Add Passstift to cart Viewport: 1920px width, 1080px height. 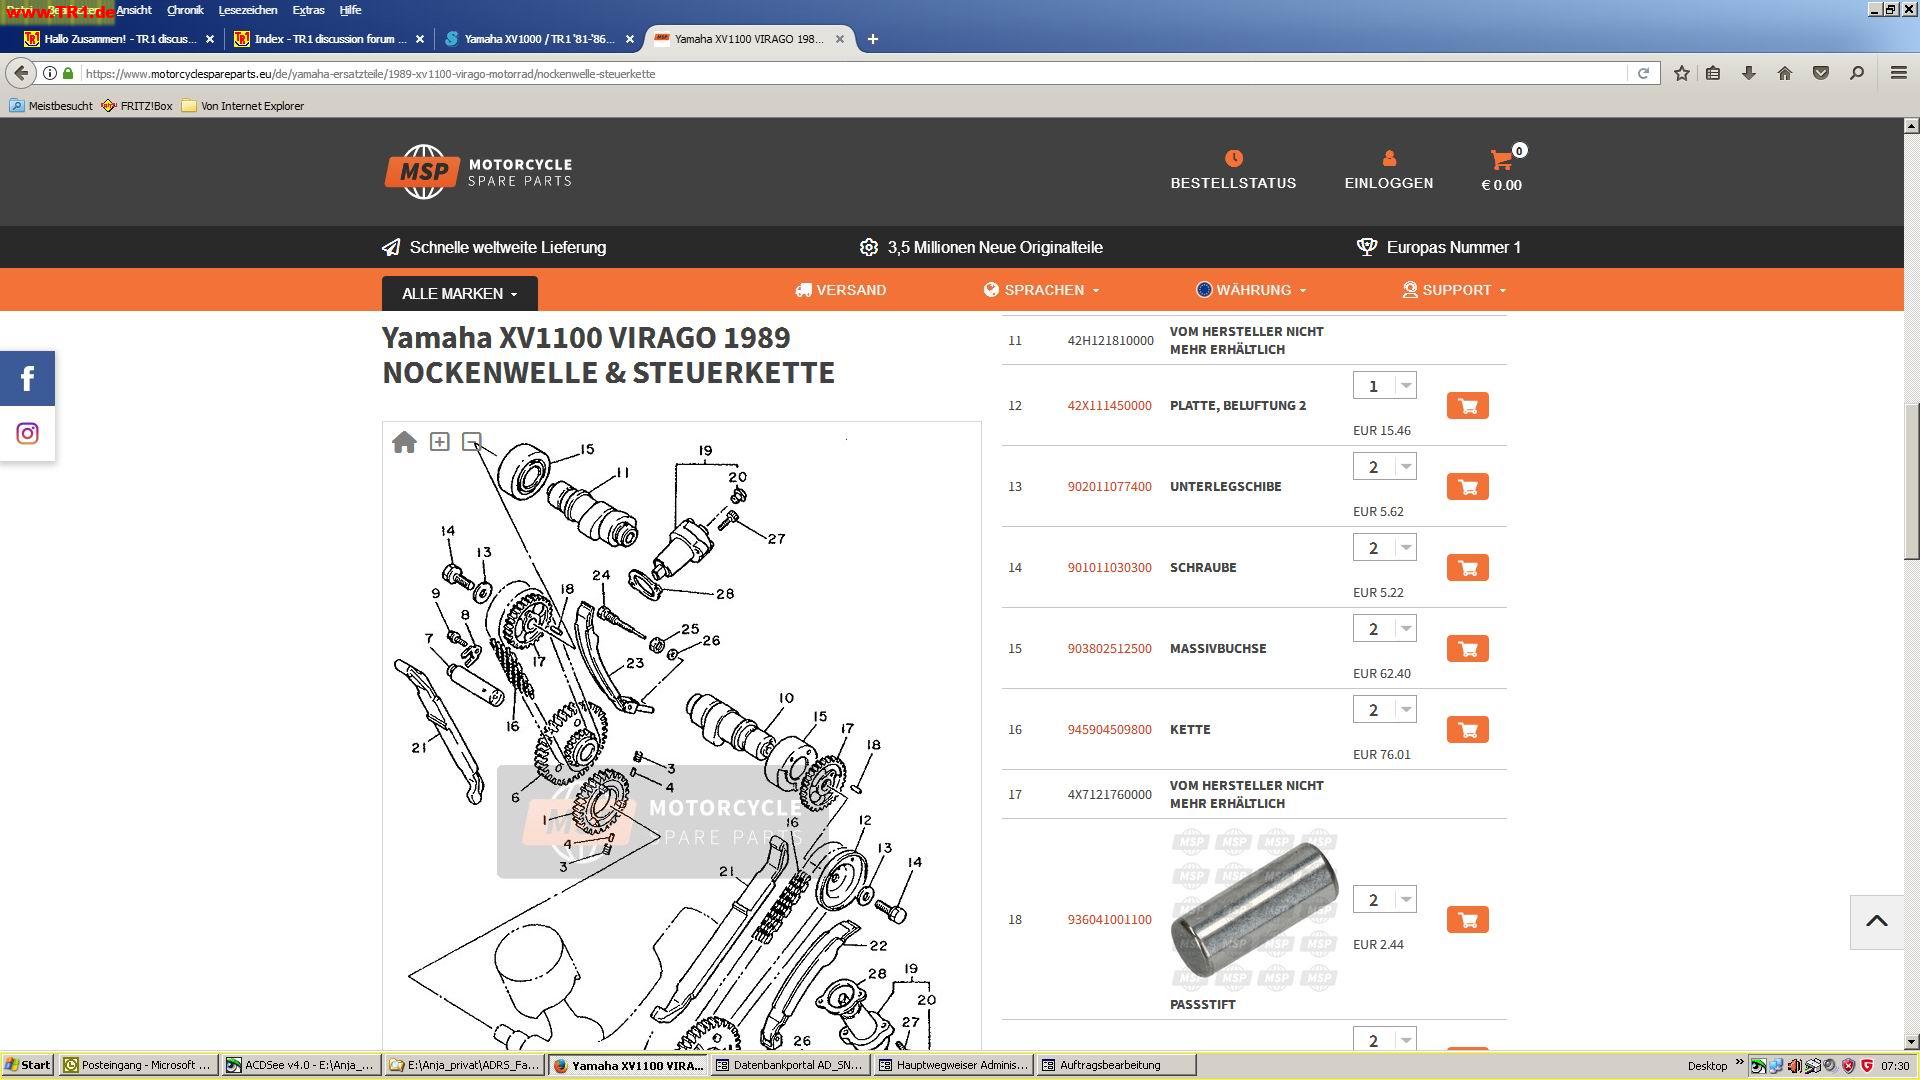click(1467, 919)
